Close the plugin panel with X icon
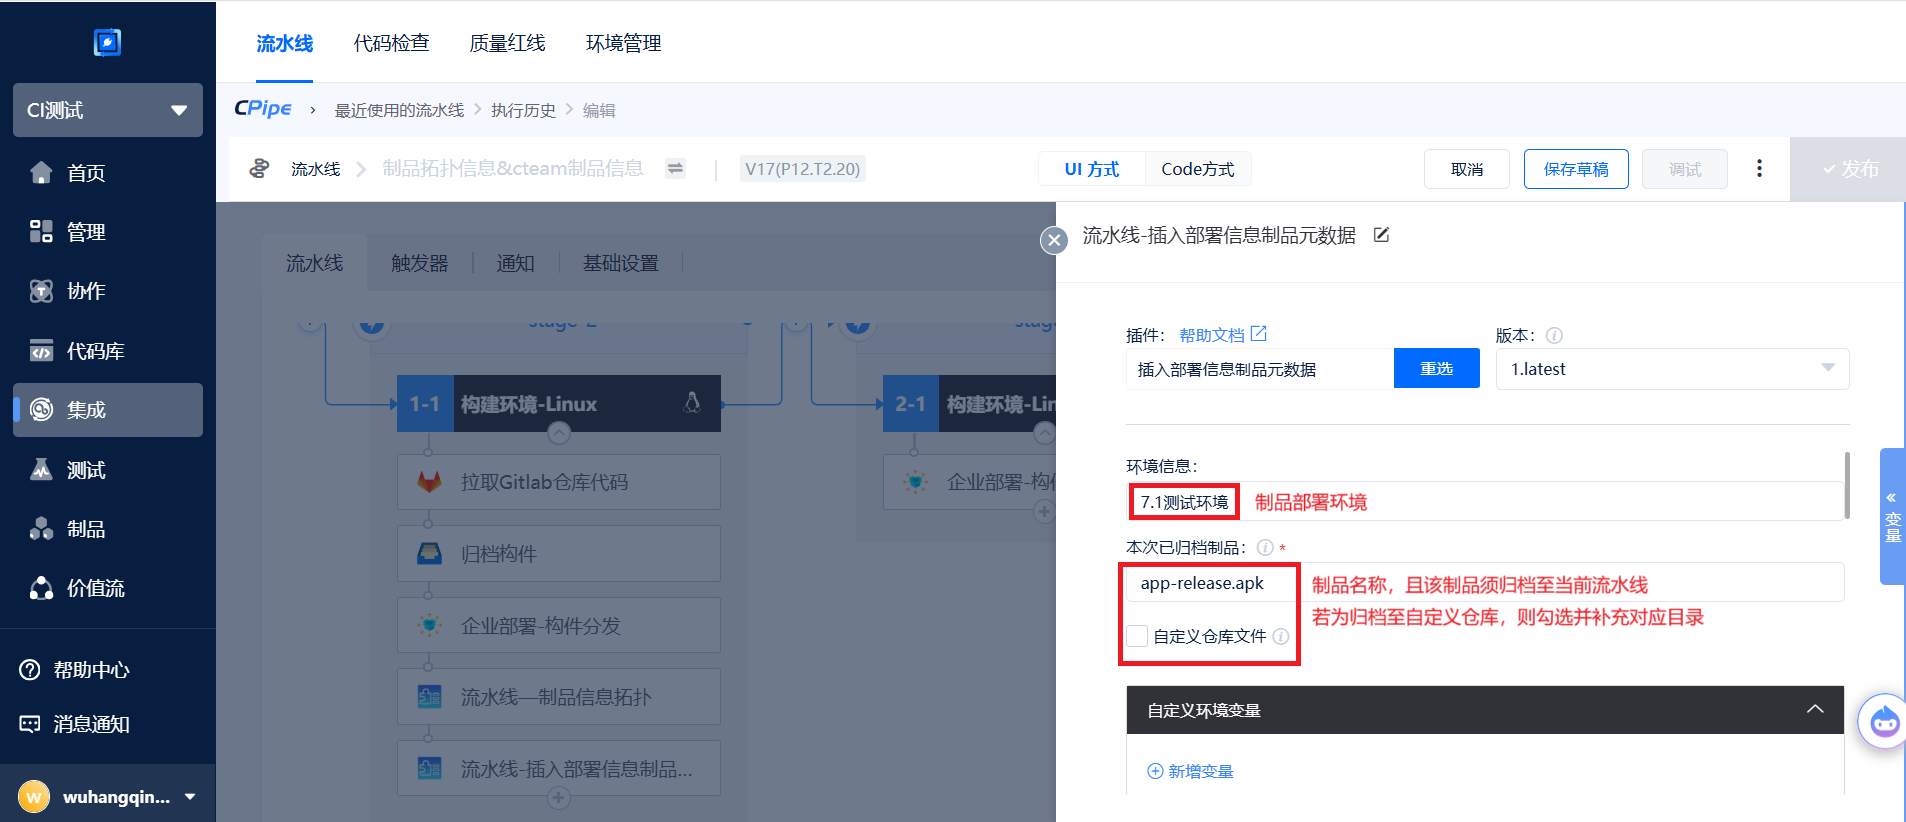Screen dimensions: 1906x822 (x=1053, y=240)
